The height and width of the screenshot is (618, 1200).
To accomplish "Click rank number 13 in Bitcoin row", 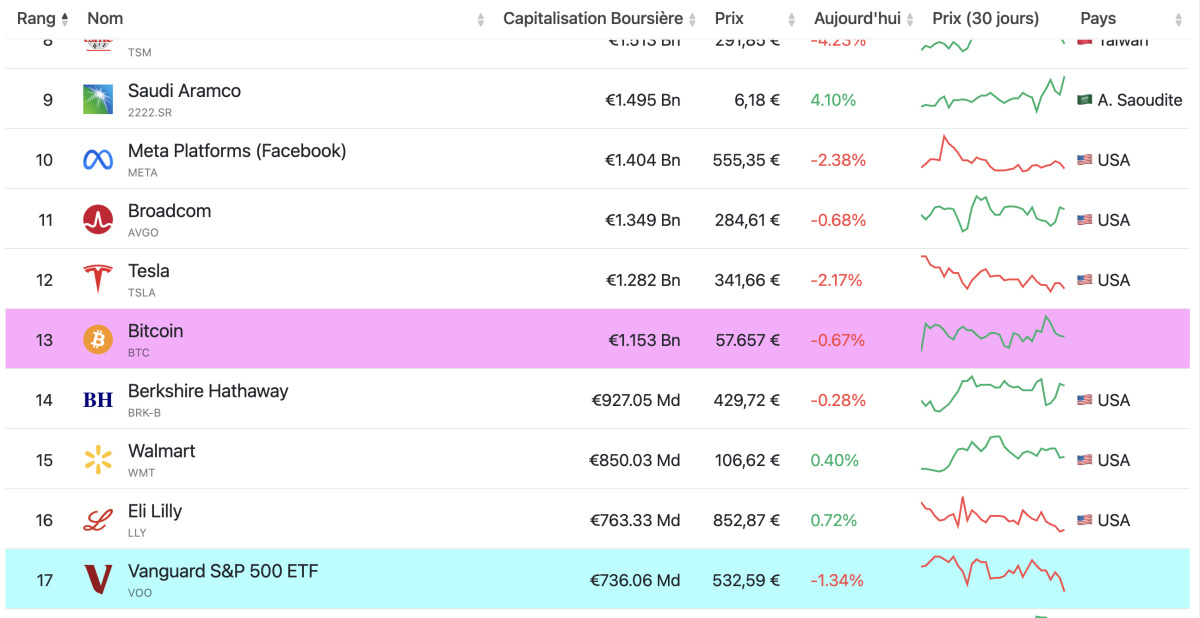I will [x=44, y=340].
